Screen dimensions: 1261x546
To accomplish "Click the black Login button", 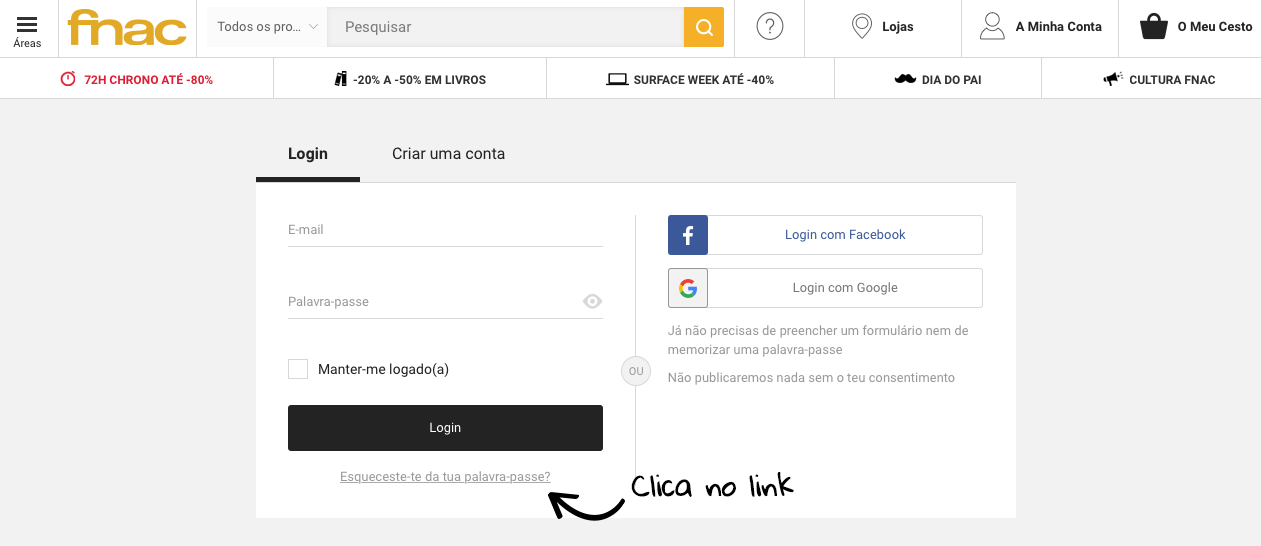I will coord(445,428).
